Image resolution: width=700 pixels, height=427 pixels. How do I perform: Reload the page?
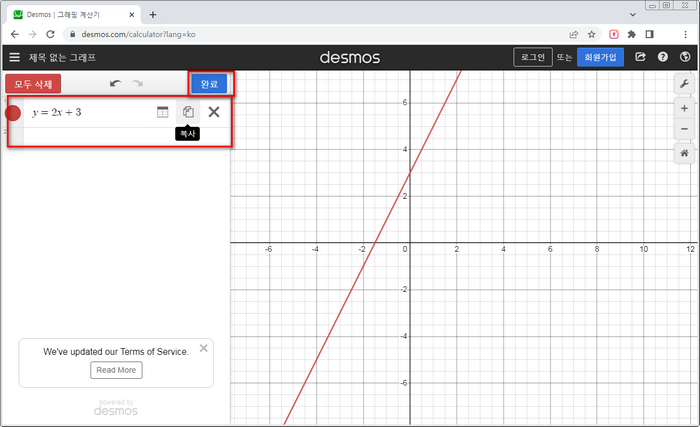click(x=50, y=34)
